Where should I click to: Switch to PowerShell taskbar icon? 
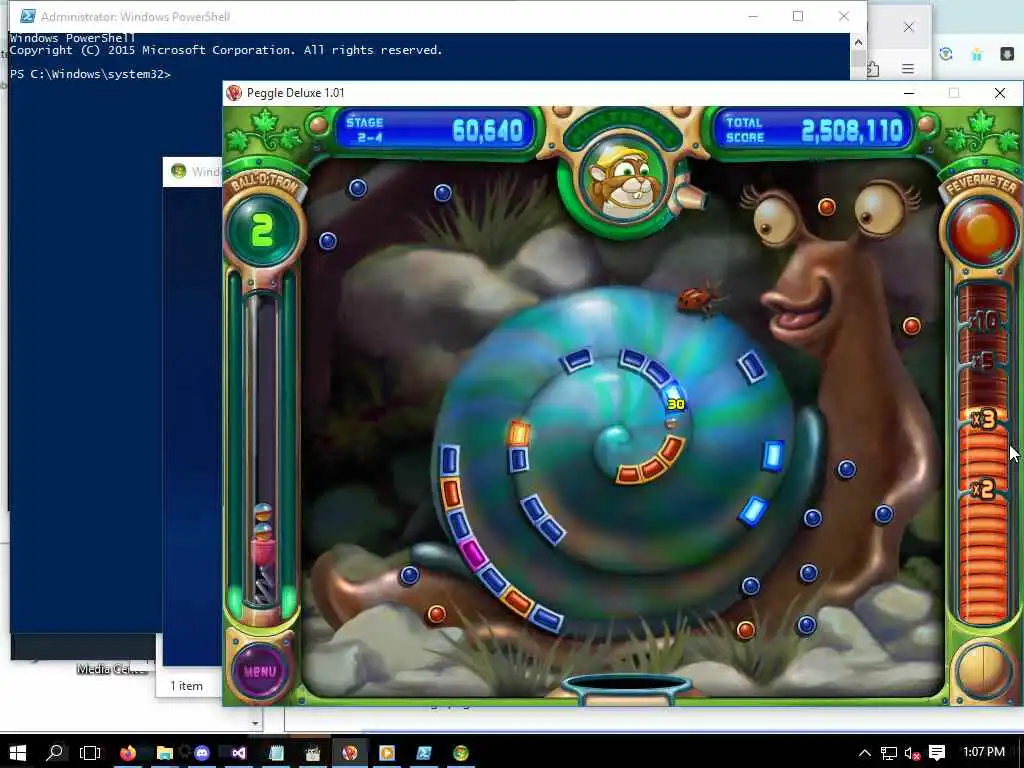(x=424, y=753)
